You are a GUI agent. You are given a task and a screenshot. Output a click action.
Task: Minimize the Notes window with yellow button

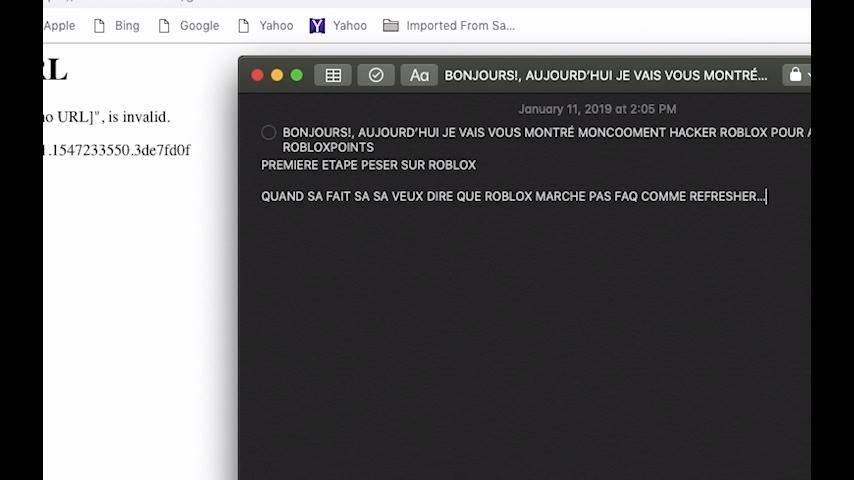[x=277, y=75]
